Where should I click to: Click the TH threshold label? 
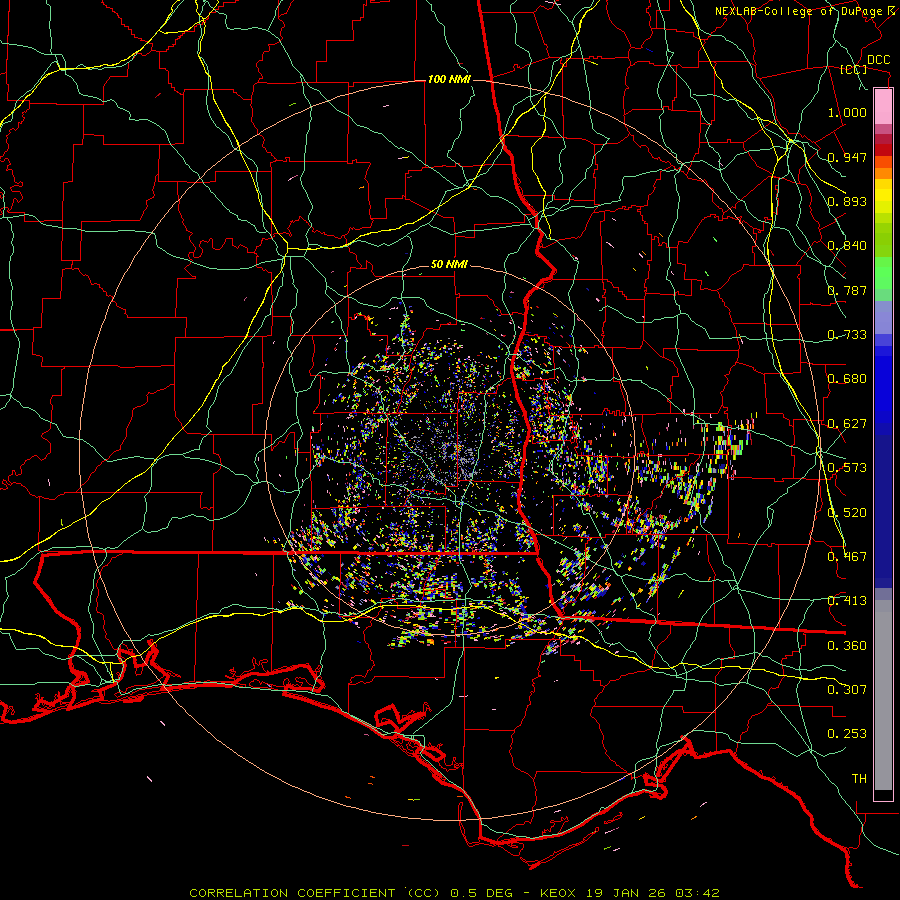pyautogui.click(x=859, y=779)
